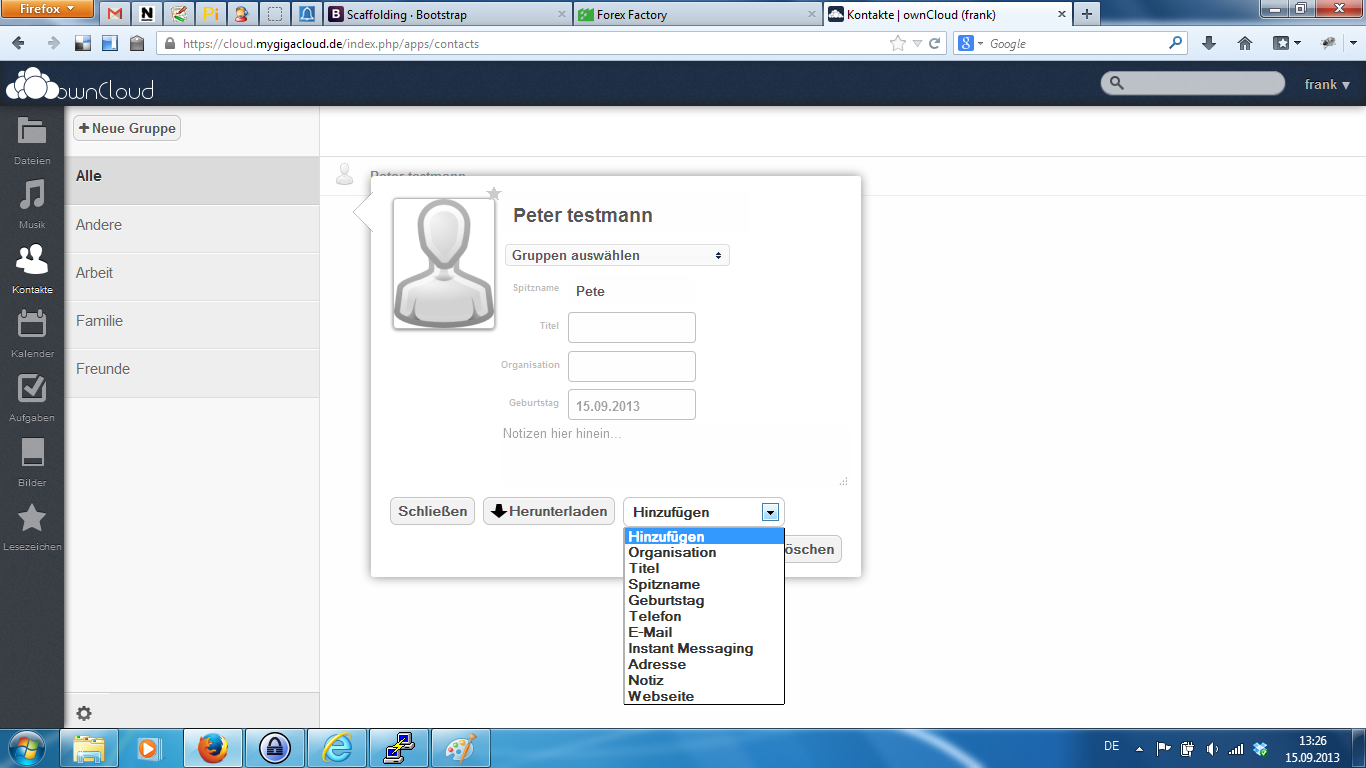This screenshot has height=768, width=1366.
Task: Open browser downloads arrow
Action: 1209,43
